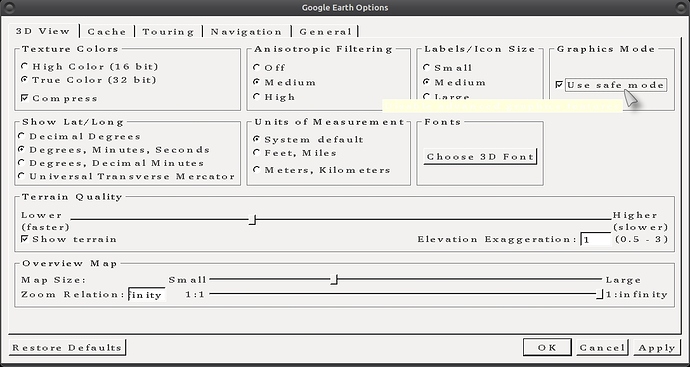The width and height of the screenshot is (690, 367).
Task: Open the Cache tab
Action: (107, 32)
